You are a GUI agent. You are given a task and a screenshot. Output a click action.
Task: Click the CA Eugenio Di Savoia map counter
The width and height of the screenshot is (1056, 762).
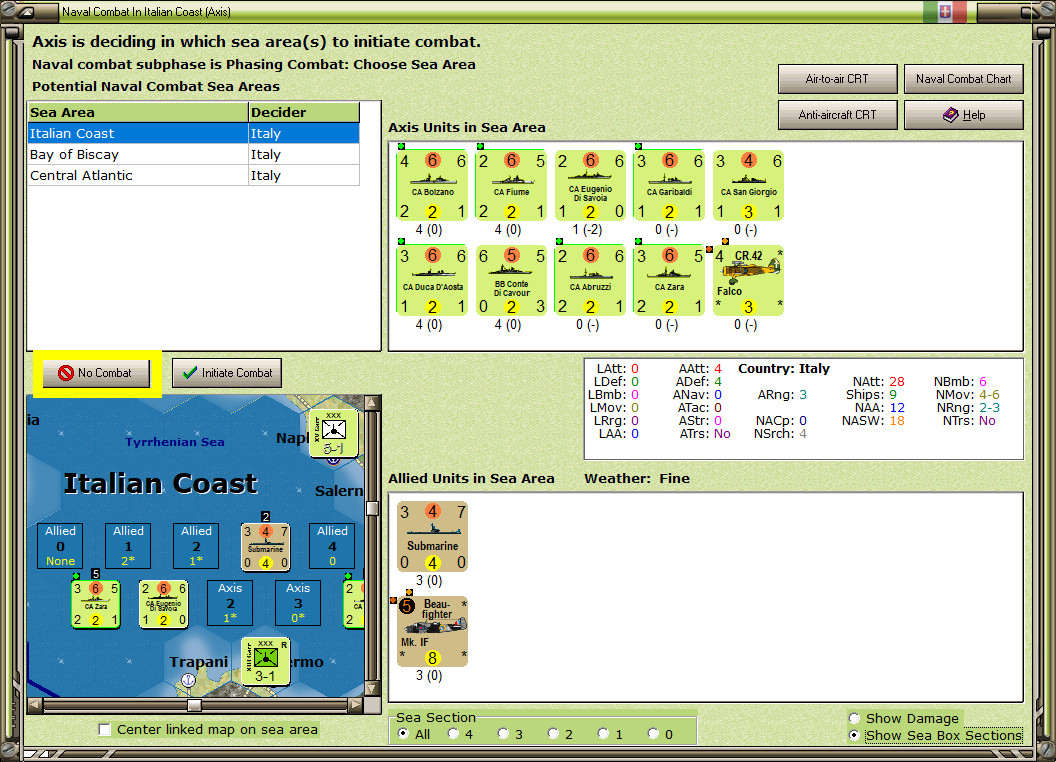(164, 604)
